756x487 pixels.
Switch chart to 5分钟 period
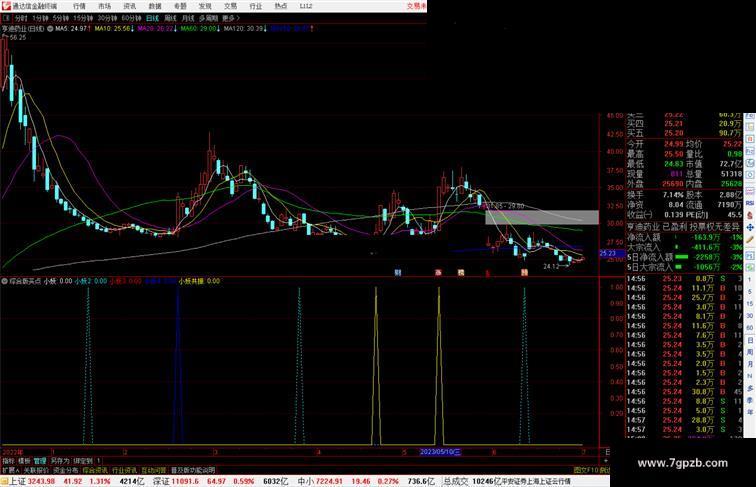(60, 18)
